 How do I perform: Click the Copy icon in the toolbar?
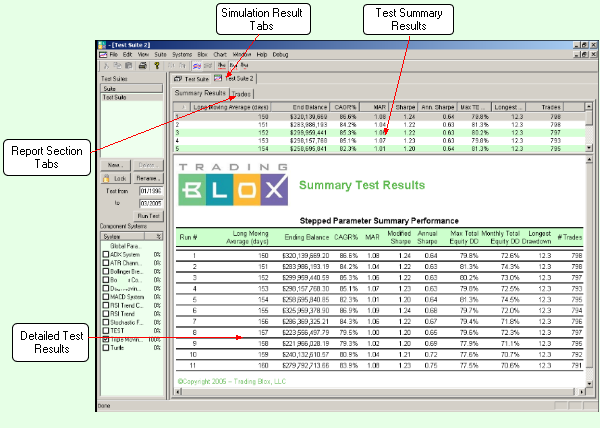point(117,66)
